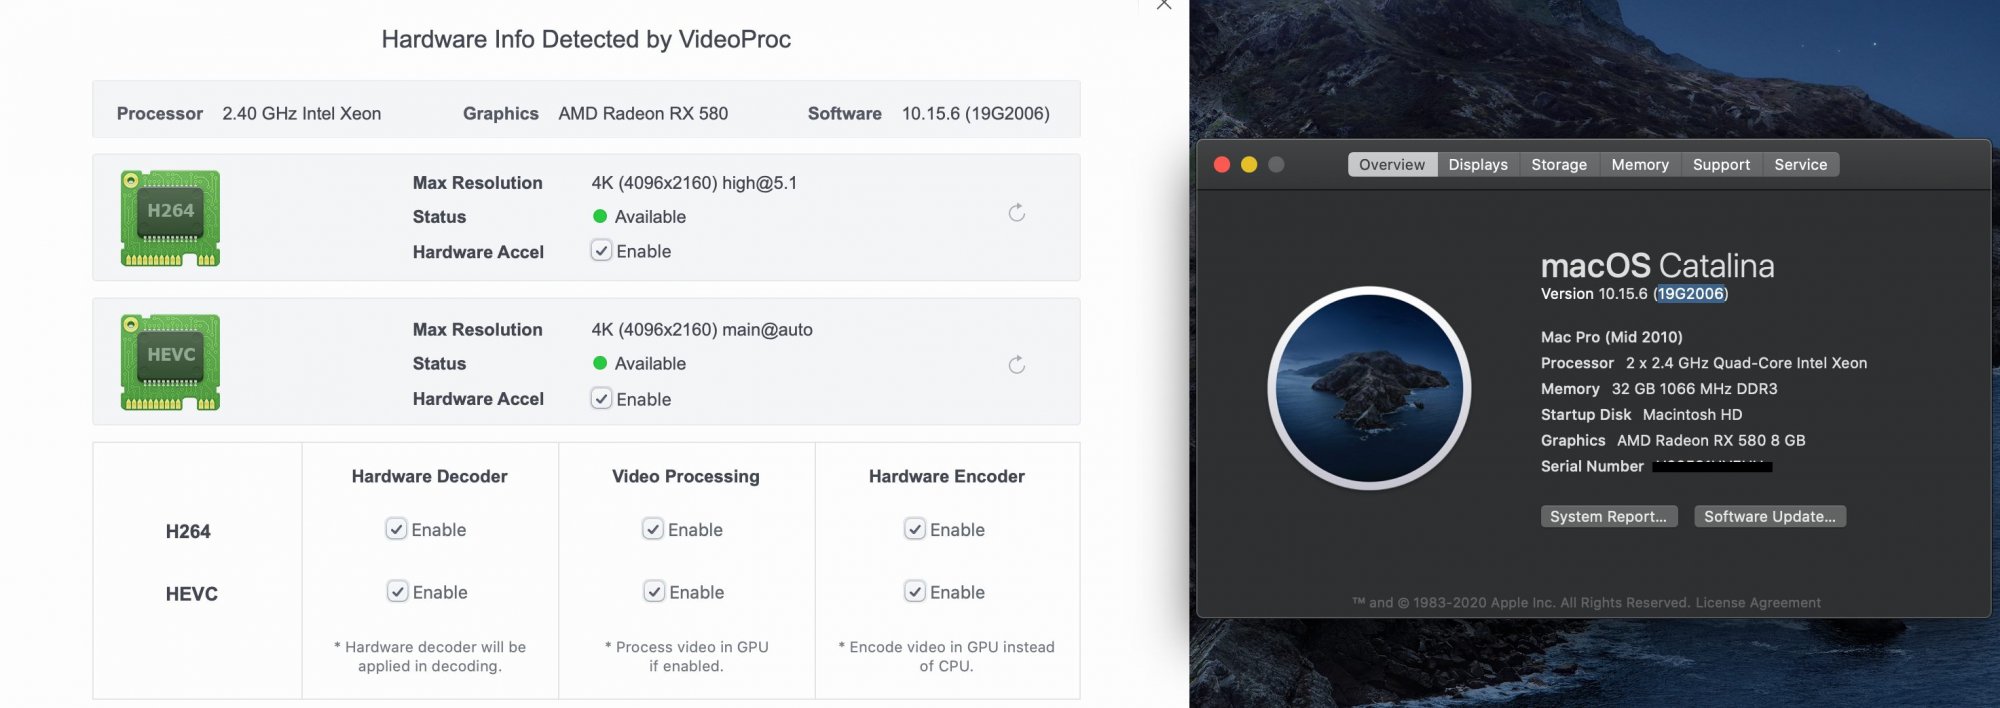Refresh the H264 hardware detection
The image size is (2000, 708).
(1017, 212)
